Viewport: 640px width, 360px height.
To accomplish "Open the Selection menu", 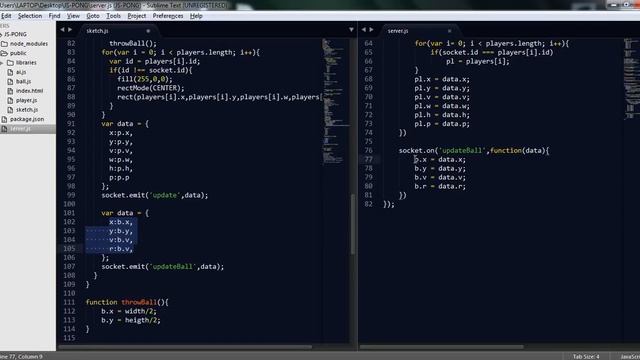I will [x=30, y=16].
